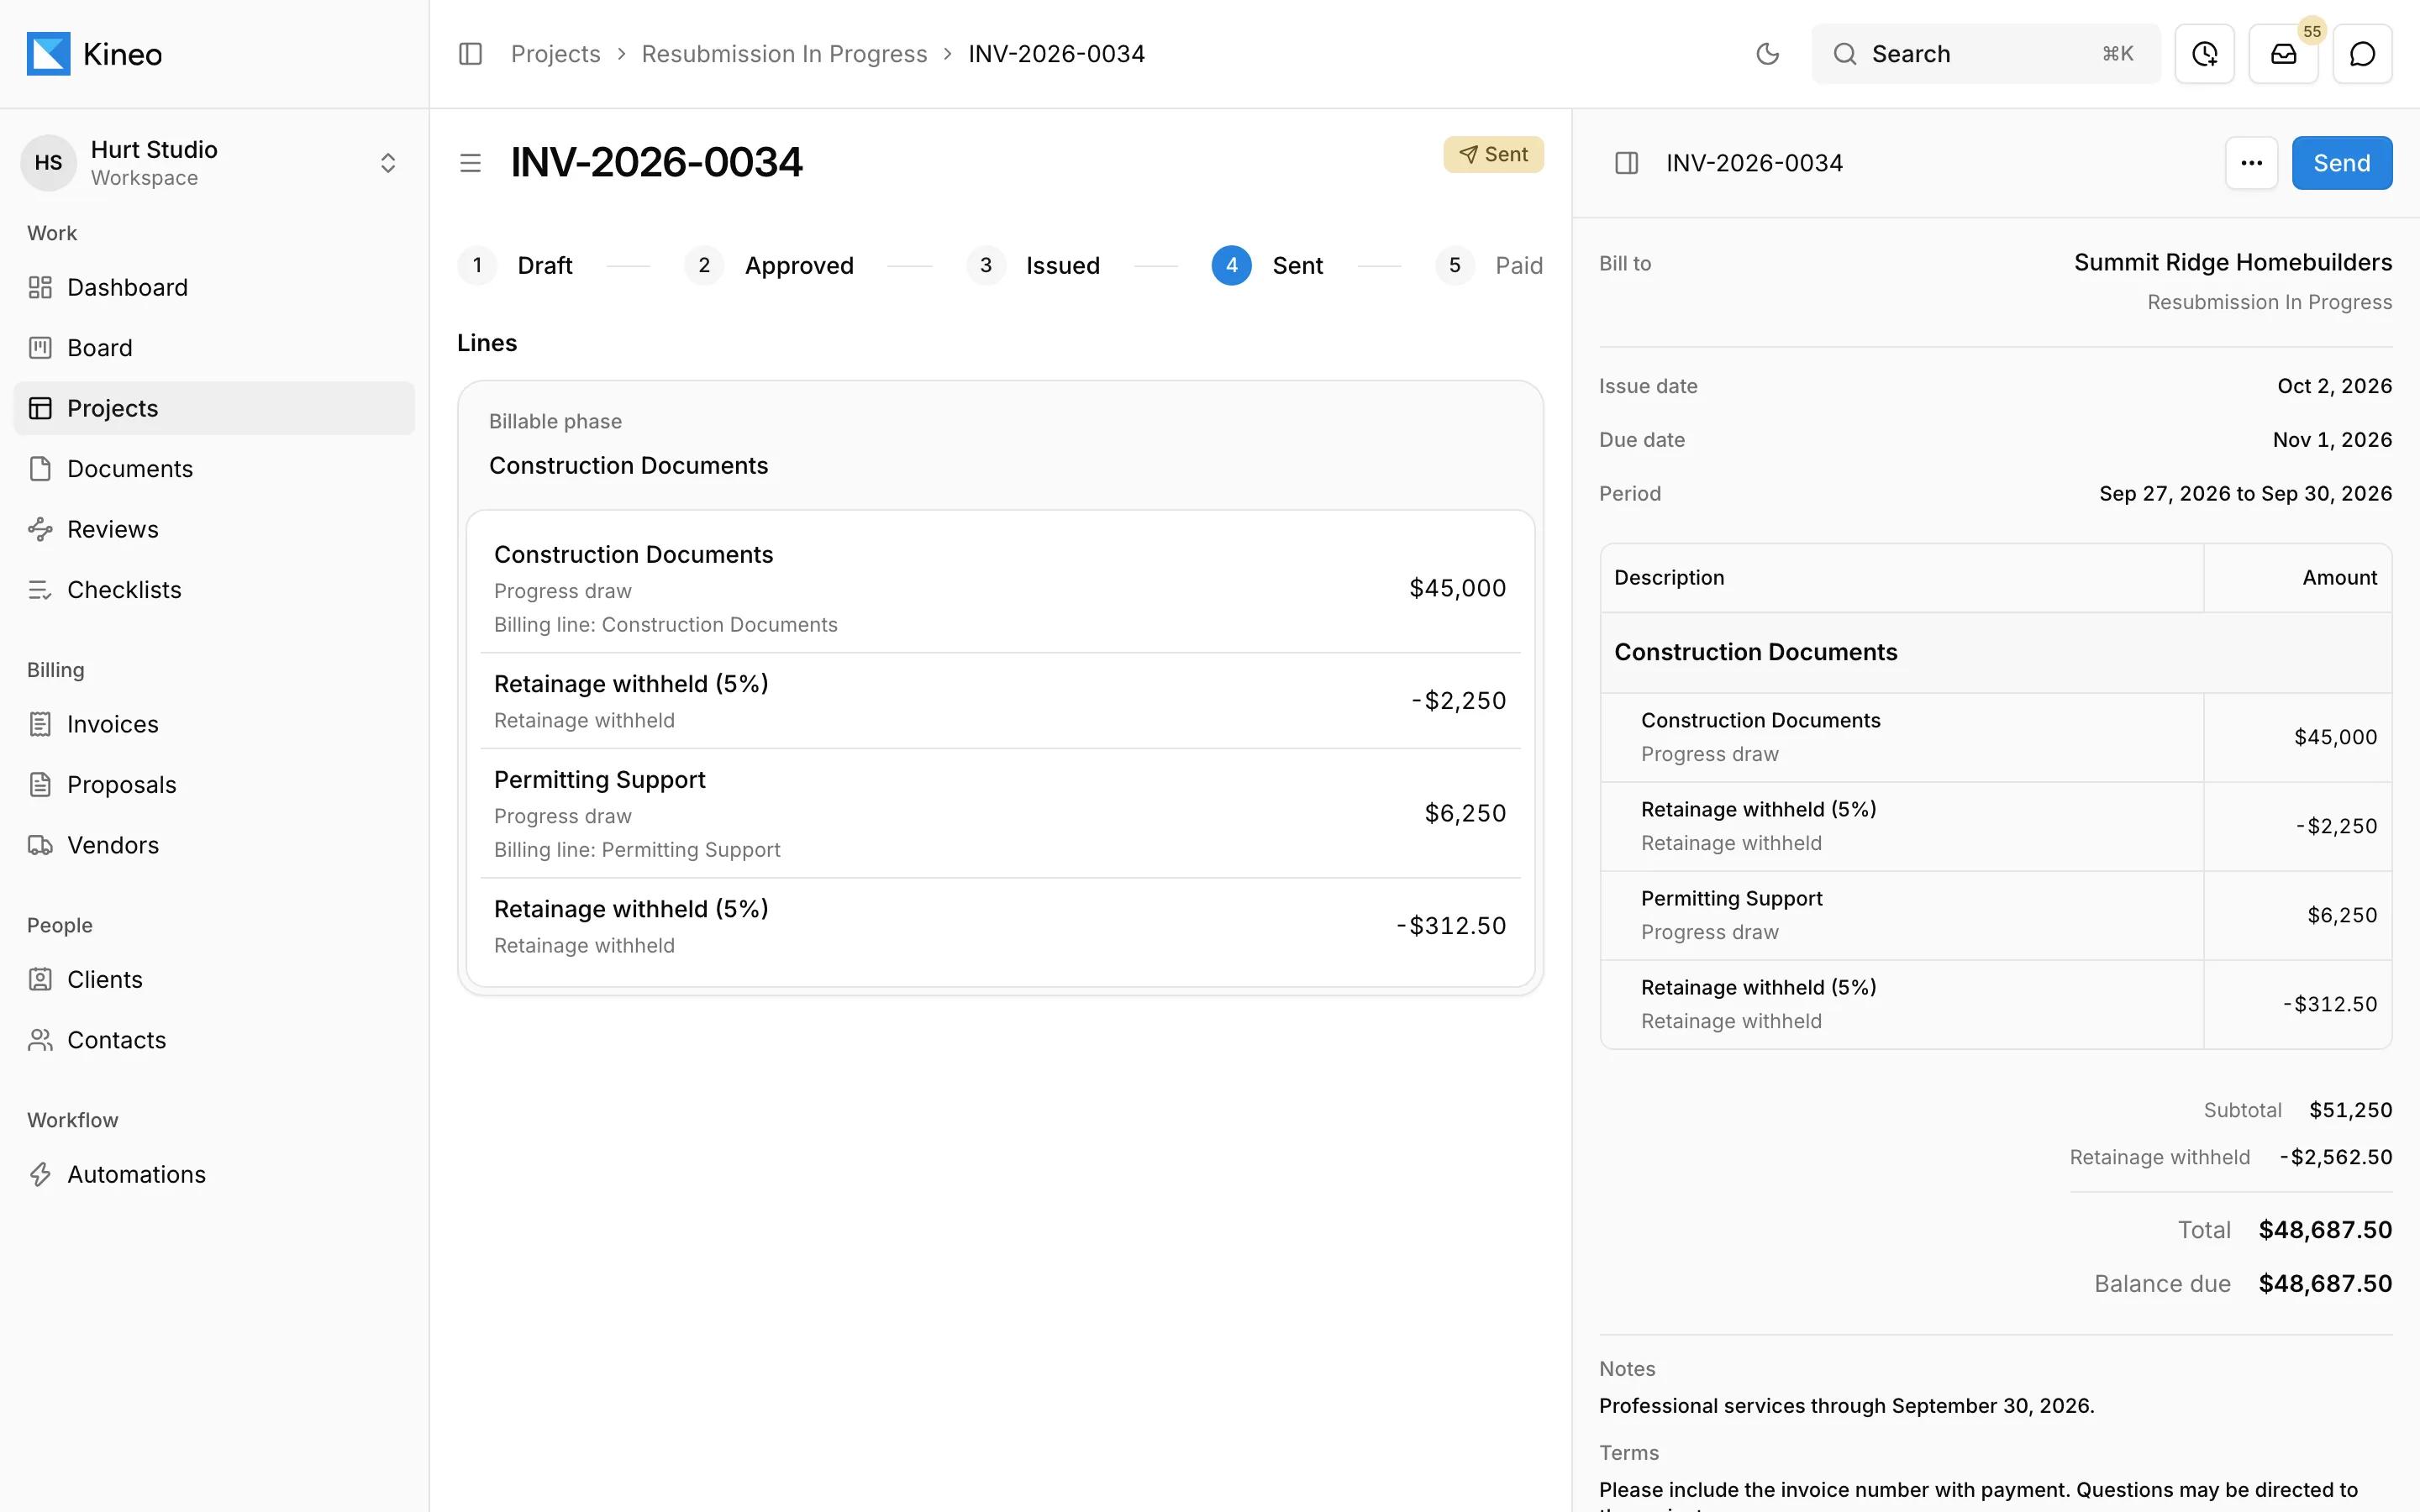Click Summit Ridge Homebuilders in Bill to
This screenshot has height=1512, width=2420.
pyautogui.click(x=2232, y=263)
